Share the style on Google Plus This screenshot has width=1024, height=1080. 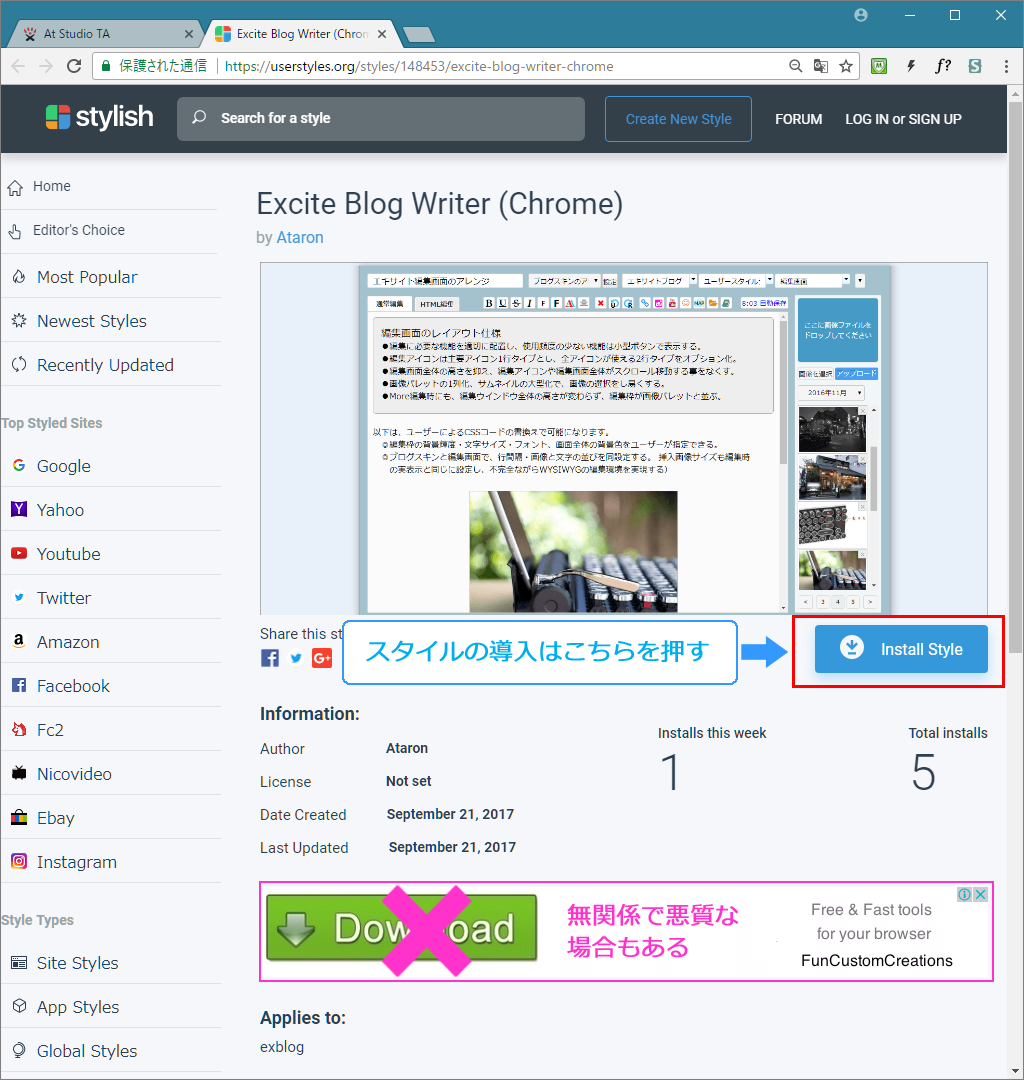[322, 658]
